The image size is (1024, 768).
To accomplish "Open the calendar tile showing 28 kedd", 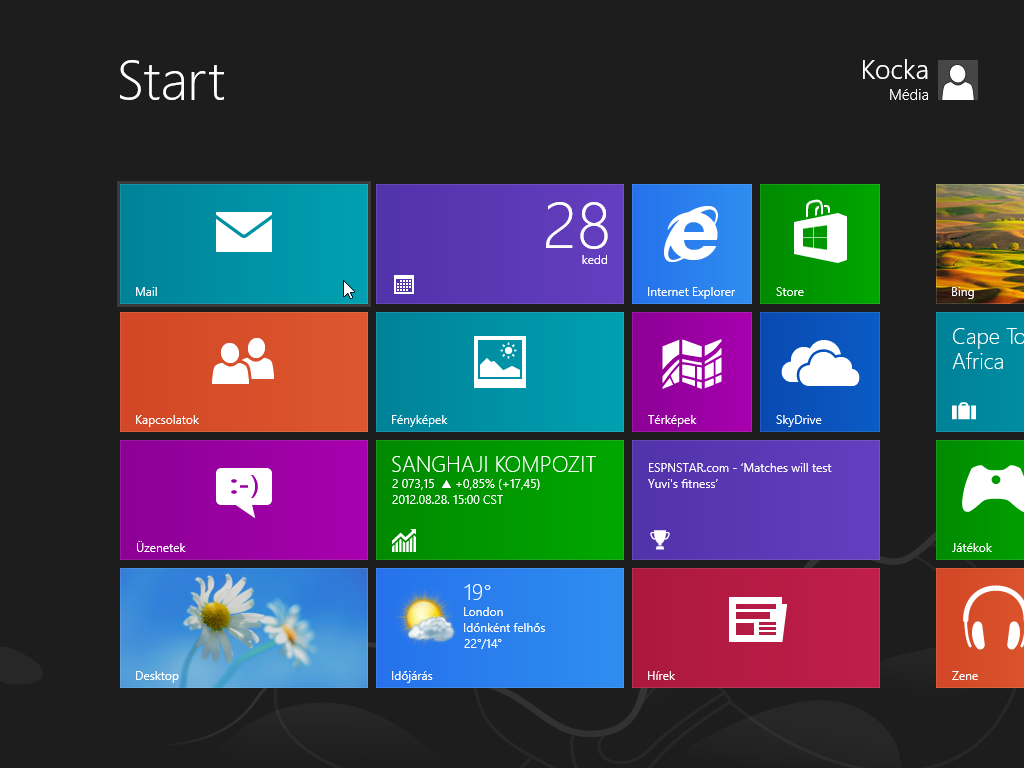I will [x=500, y=243].
